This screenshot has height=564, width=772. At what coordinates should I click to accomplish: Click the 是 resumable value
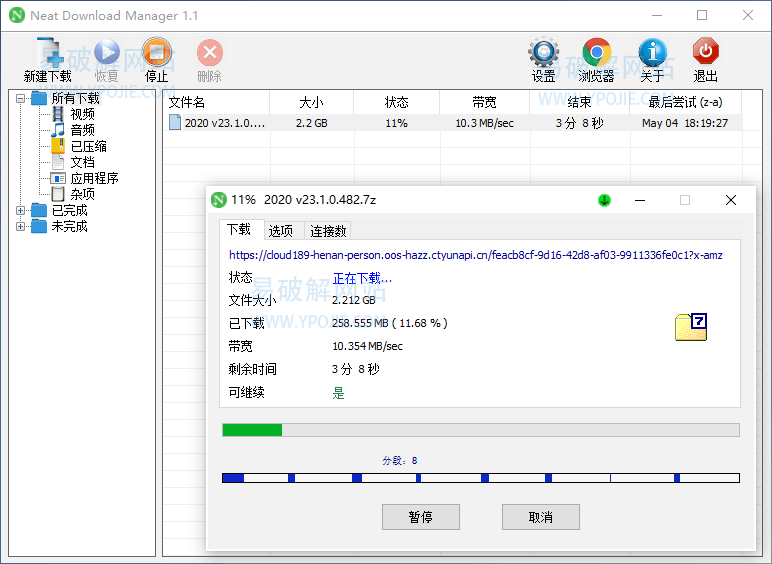338,393
